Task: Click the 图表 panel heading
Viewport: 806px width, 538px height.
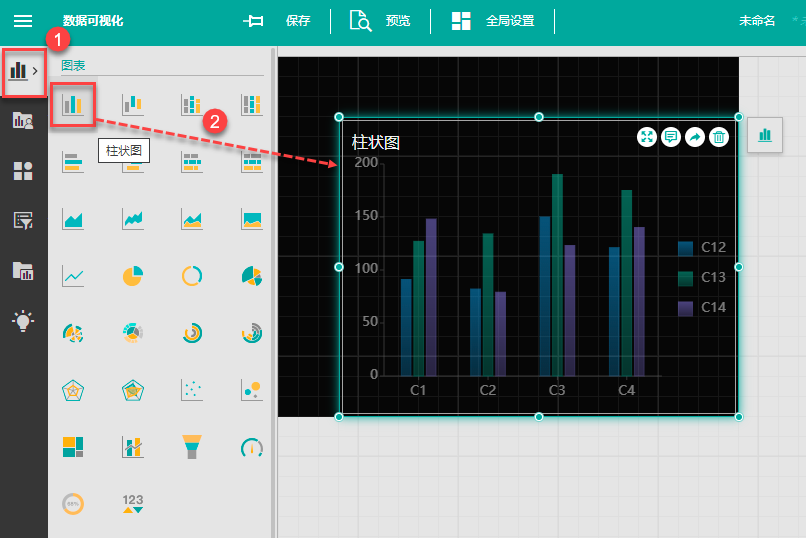Action: [73, 65]
